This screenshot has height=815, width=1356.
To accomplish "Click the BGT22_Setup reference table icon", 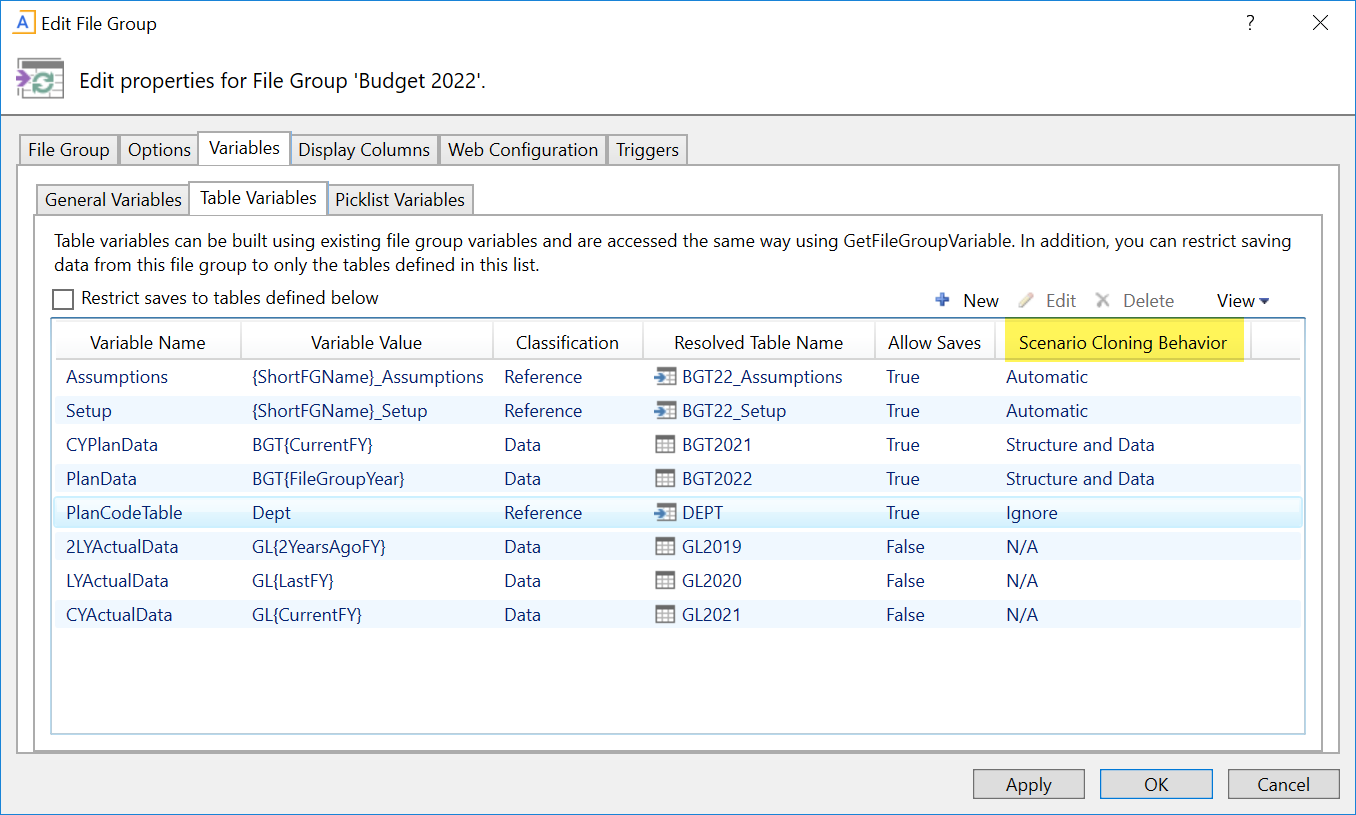I will coord(665,411).
